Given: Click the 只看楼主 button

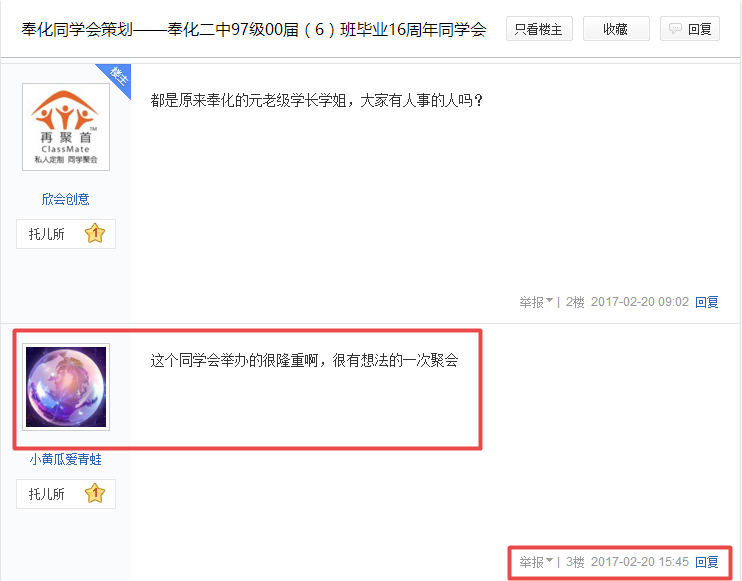Looking at the screenshot, I should coord(539,29).
